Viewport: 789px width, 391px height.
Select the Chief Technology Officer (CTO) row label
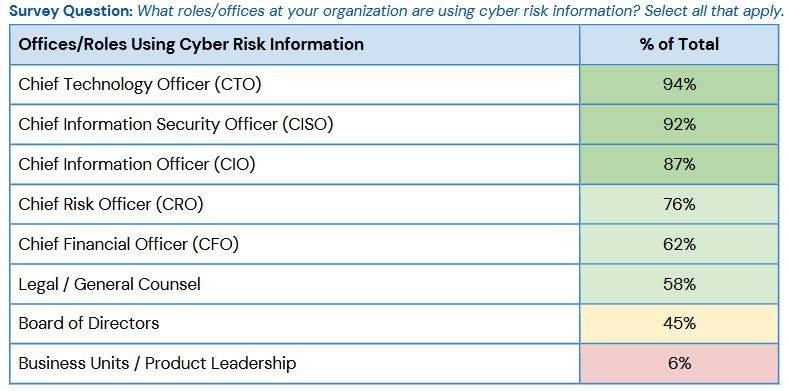(140, 85)
